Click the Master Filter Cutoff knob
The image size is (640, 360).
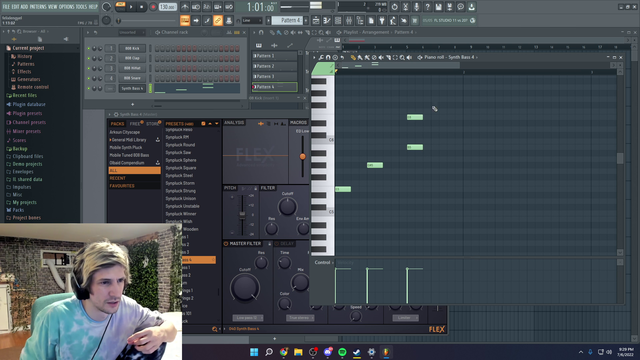244,288
